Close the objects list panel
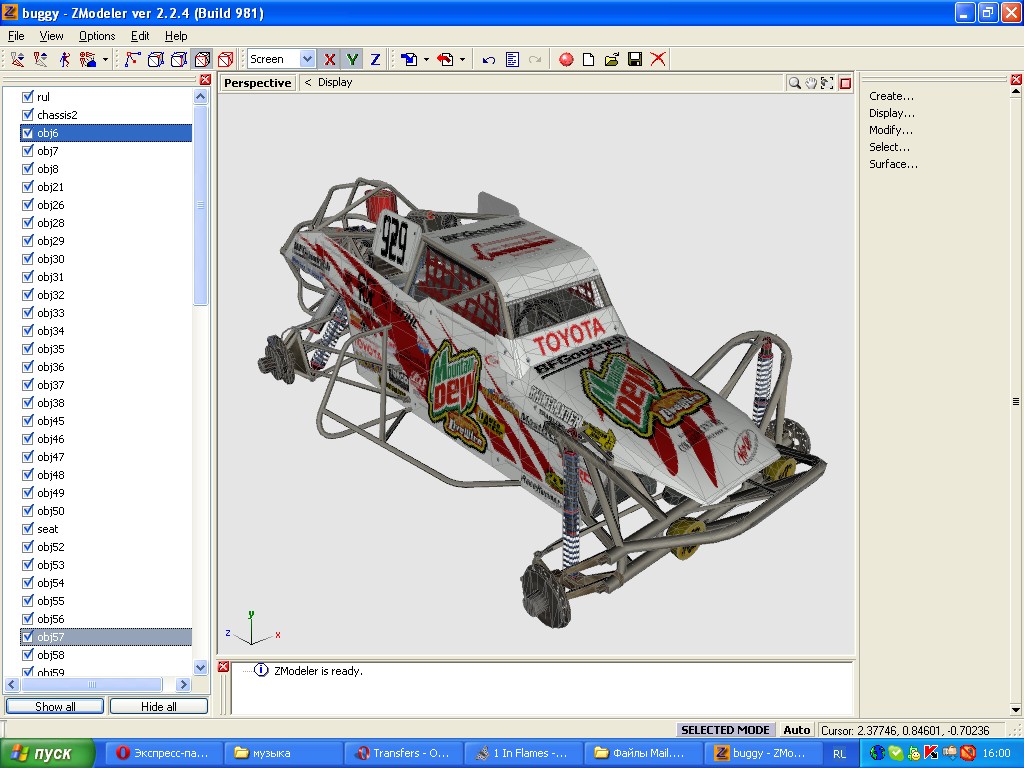The image size is (1024, 768). (x=205, y=80)
